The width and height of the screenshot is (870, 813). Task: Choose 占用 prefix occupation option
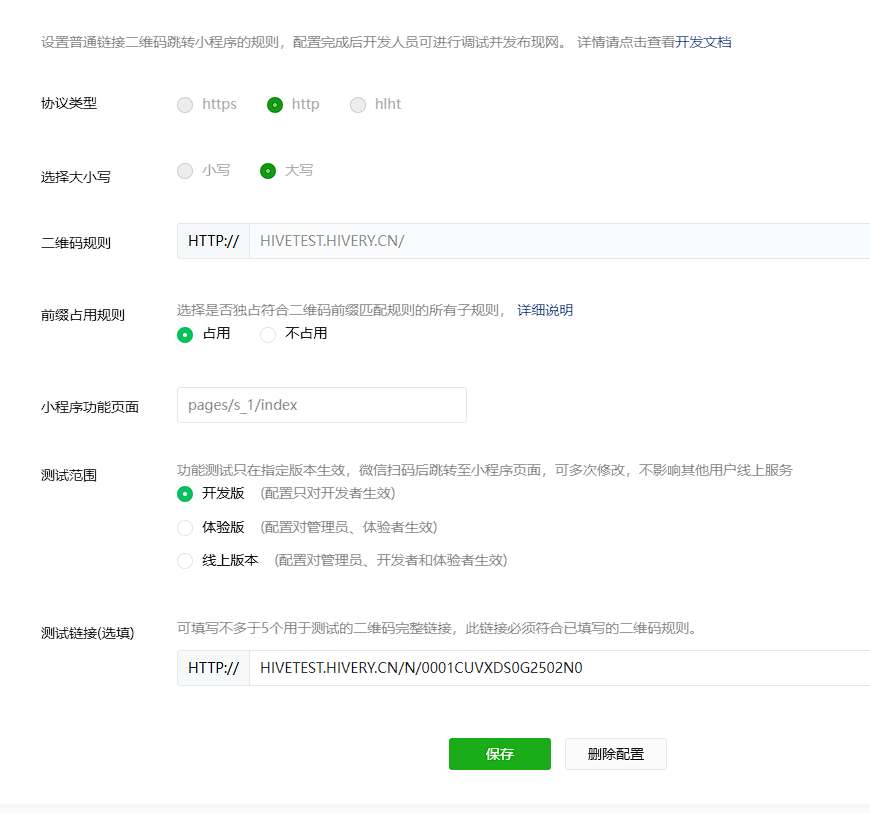185,335
